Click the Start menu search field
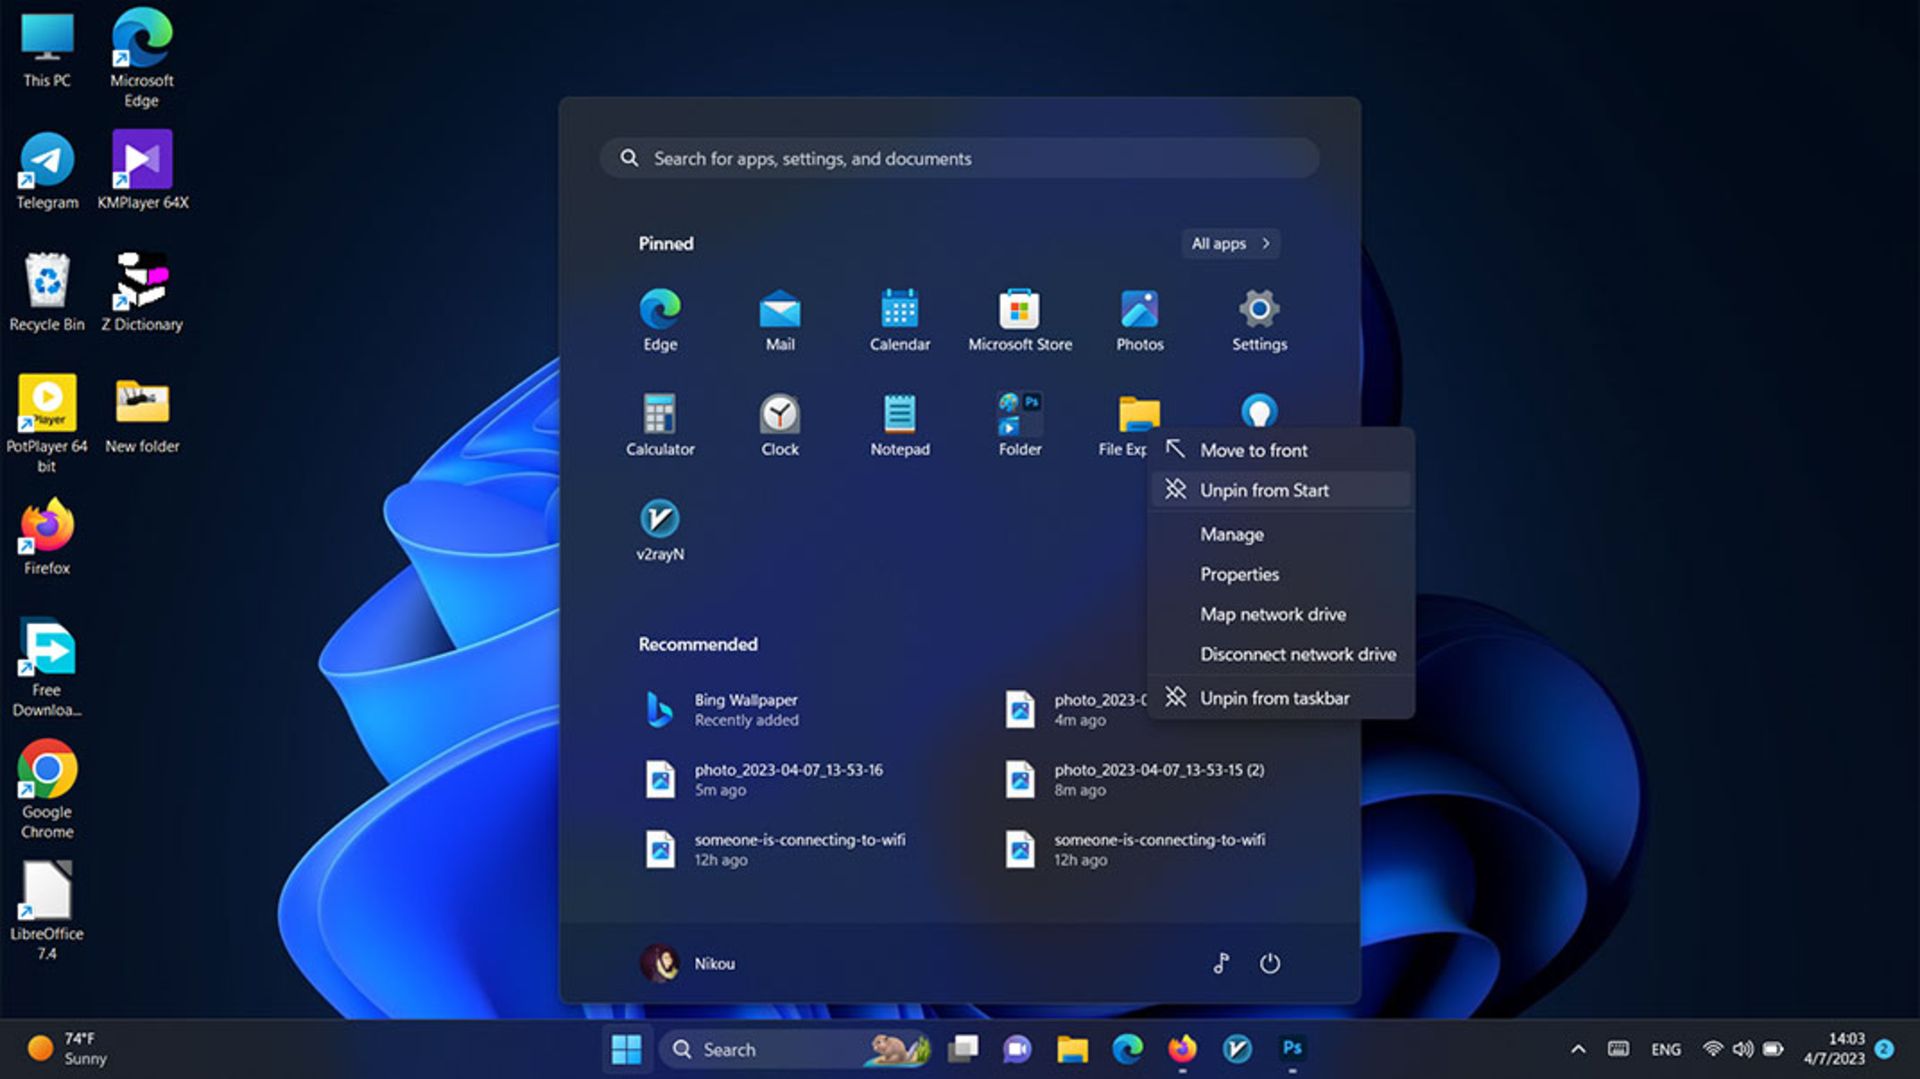This screenshot has height=1079, width=1920. tap(960, 158)
